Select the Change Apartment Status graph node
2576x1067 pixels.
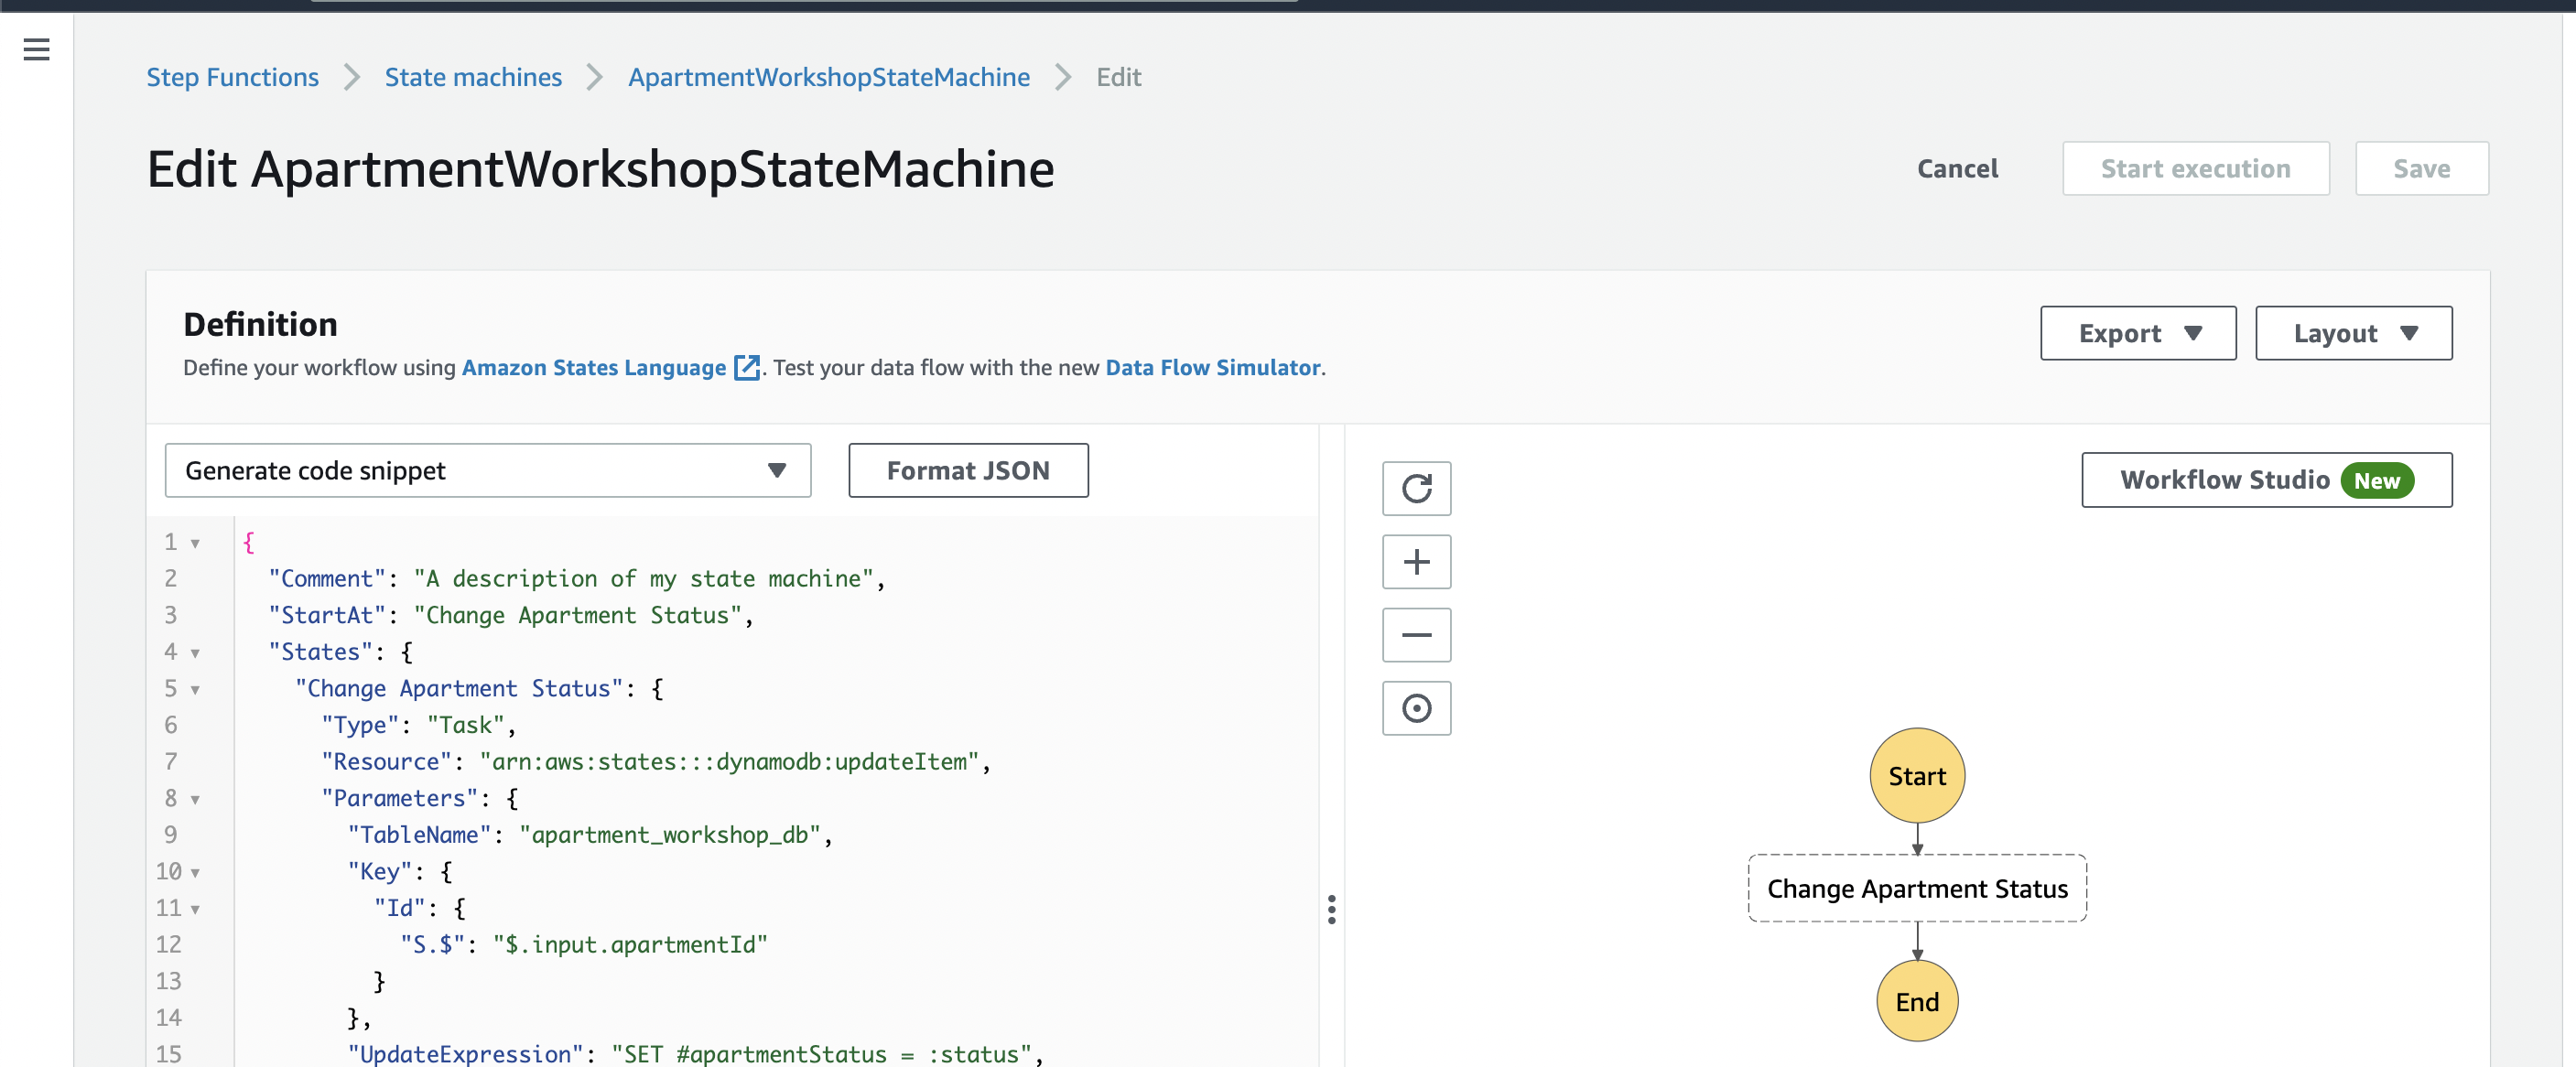click(x=1916, y=888)
